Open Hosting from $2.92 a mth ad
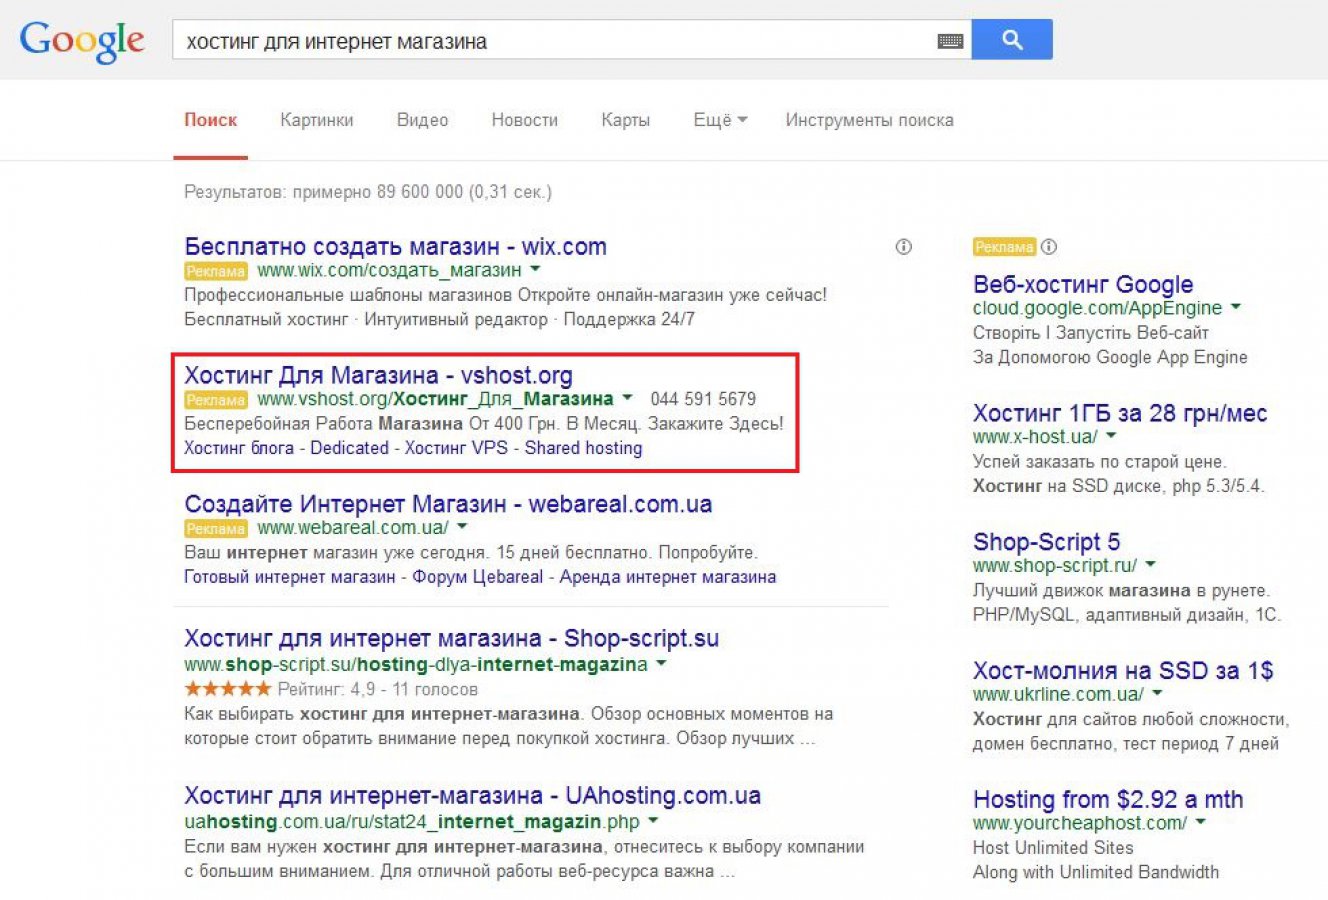The image size is (1328, 900). tap(1108, 800)
